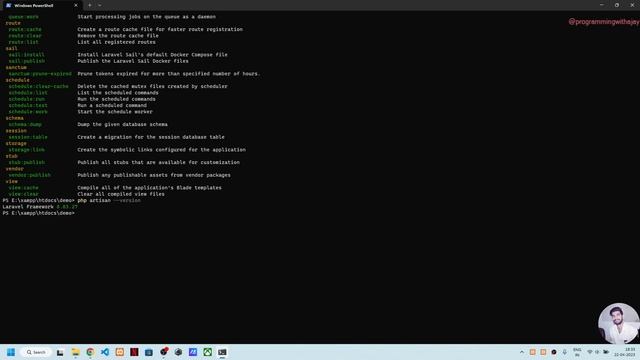The width and height of the screenshot is (640, 360).
Task: Click the Laravel Framework version line
Action: coord(40,207)
